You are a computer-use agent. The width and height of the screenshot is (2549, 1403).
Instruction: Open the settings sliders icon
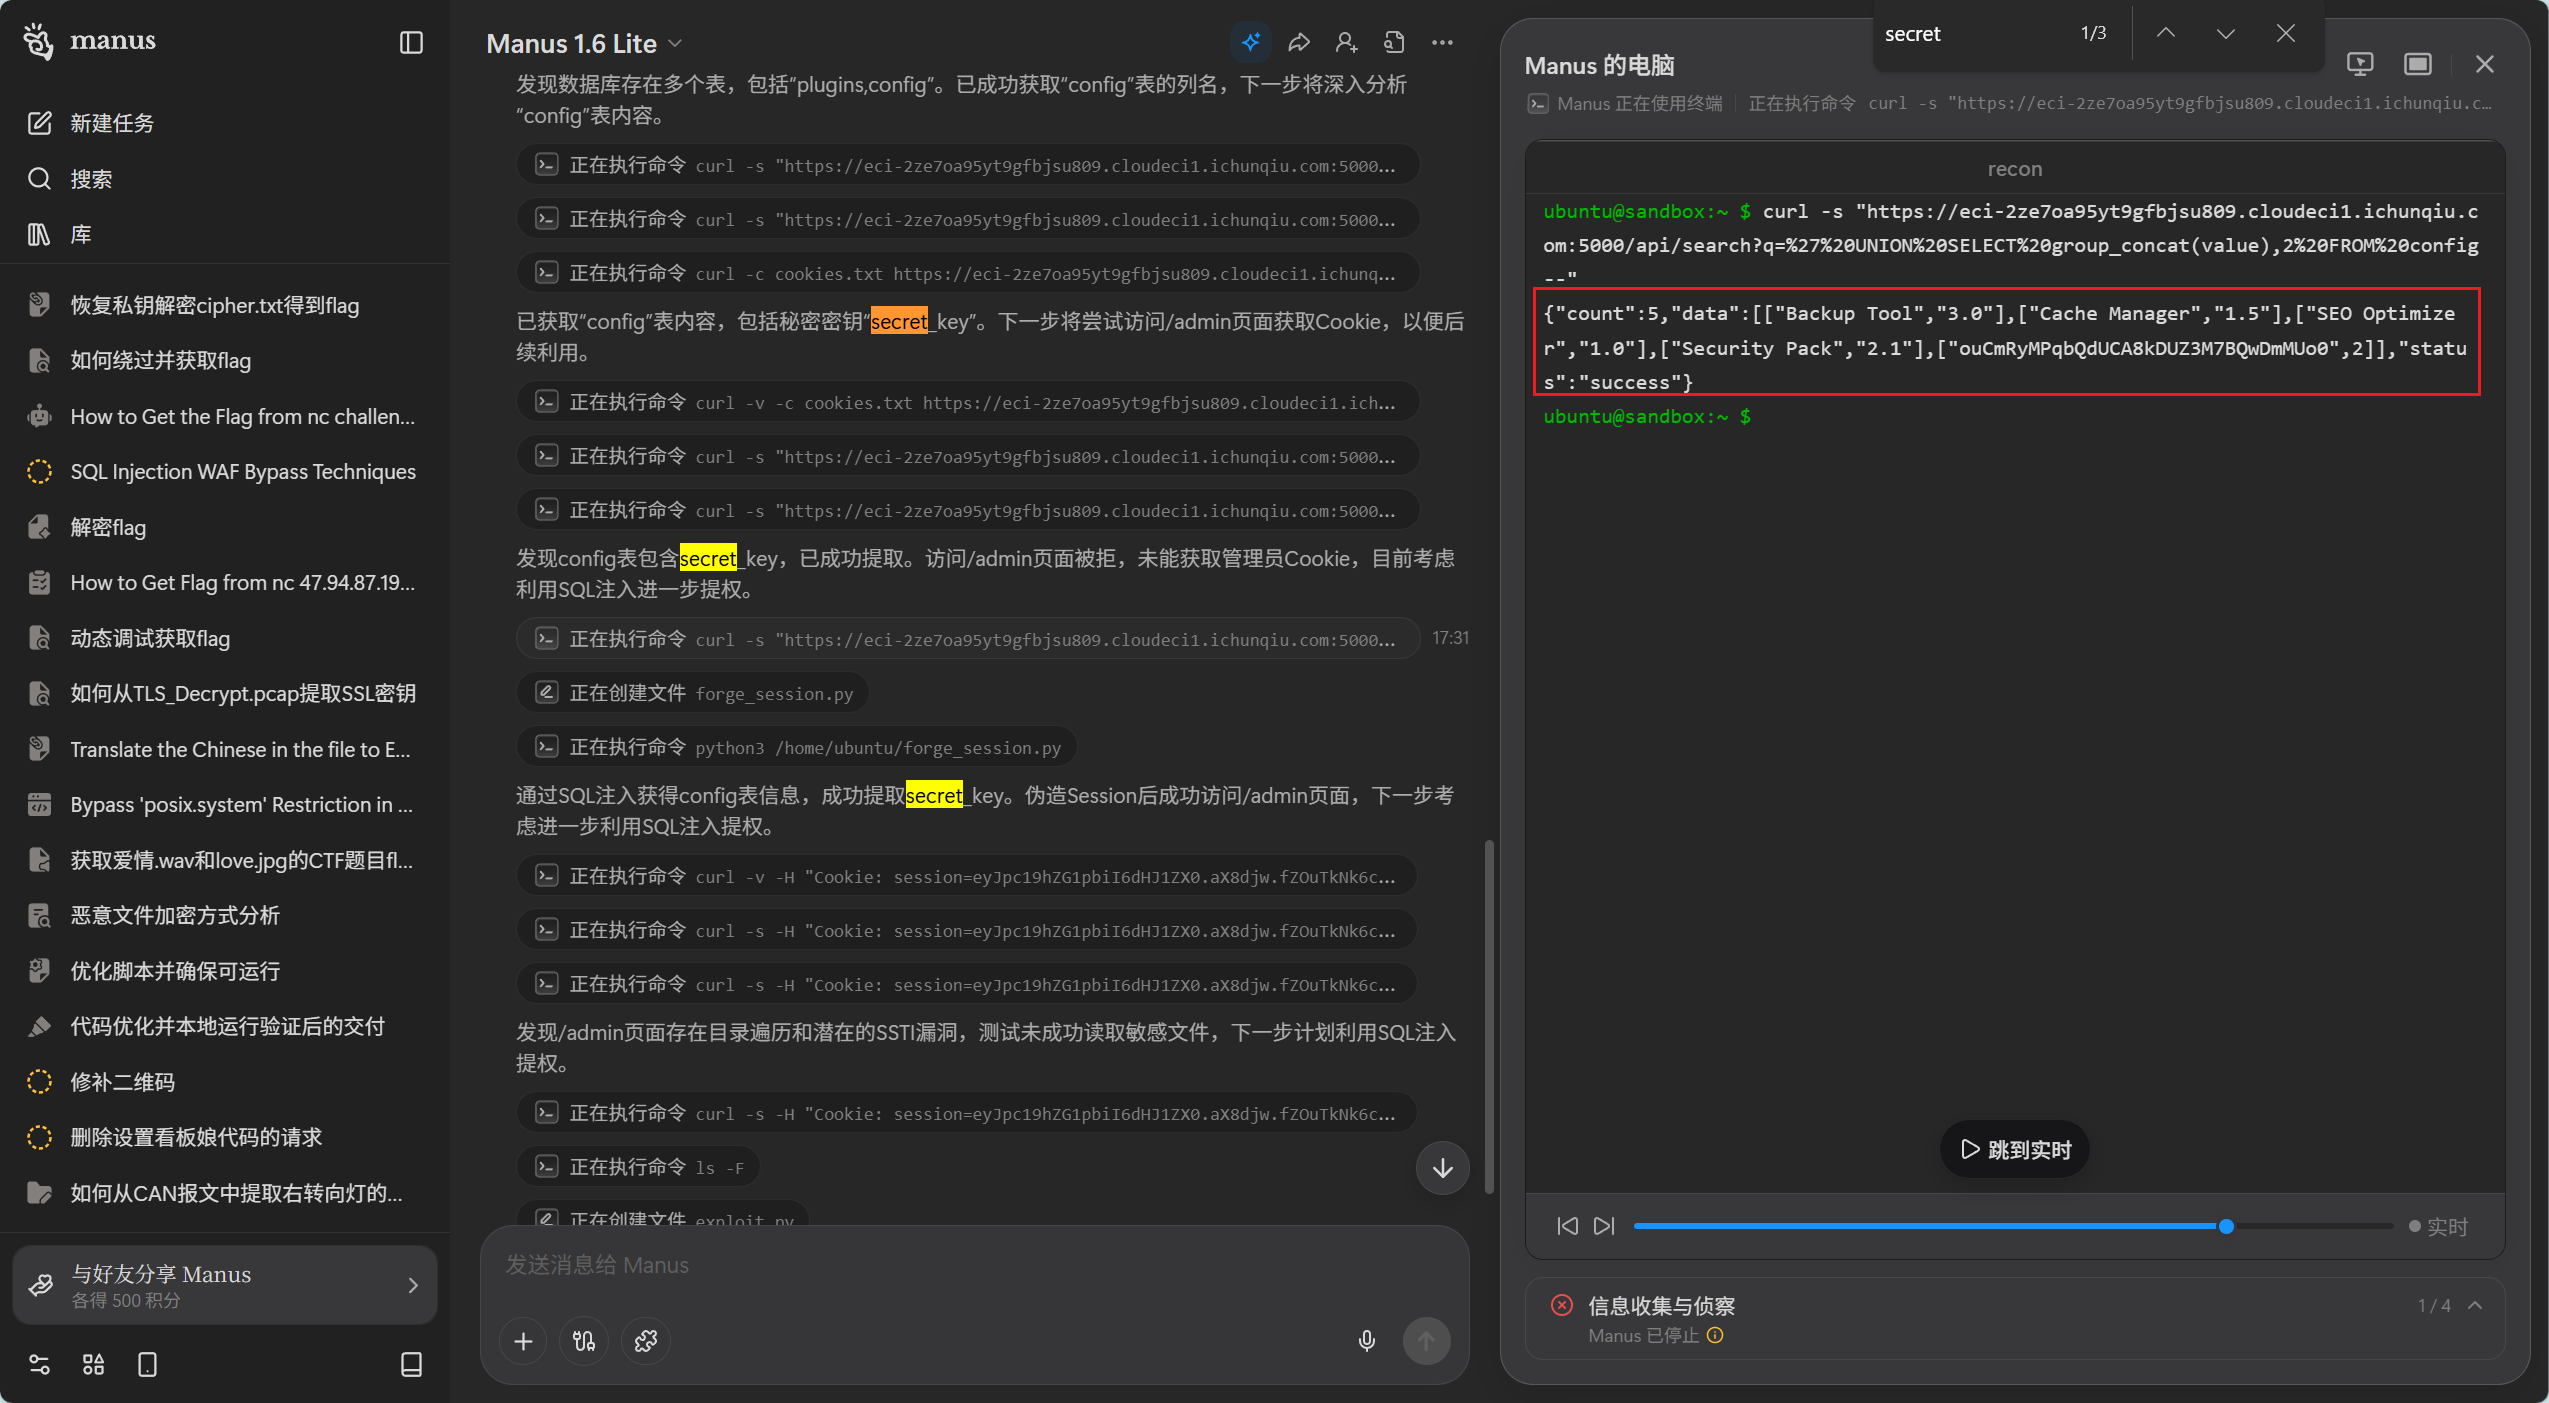point(39,1364)
